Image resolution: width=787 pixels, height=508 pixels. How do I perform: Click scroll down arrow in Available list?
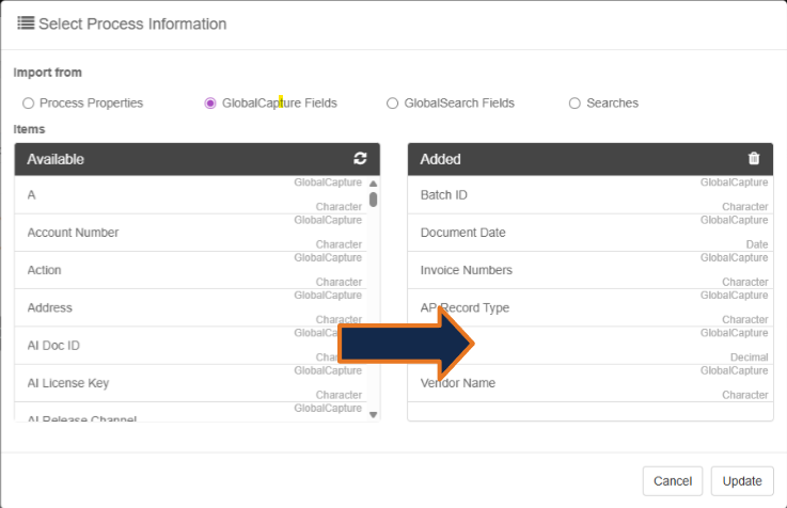coord(373,415)
